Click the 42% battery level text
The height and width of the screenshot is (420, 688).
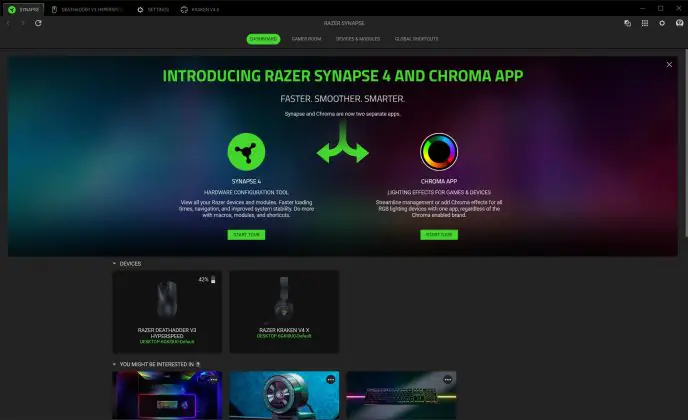203,280
